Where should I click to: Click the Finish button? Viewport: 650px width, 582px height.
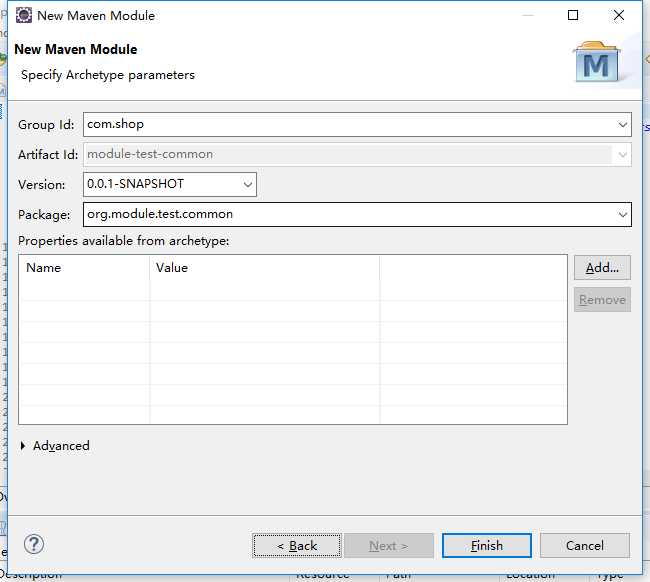pos(486,546)
